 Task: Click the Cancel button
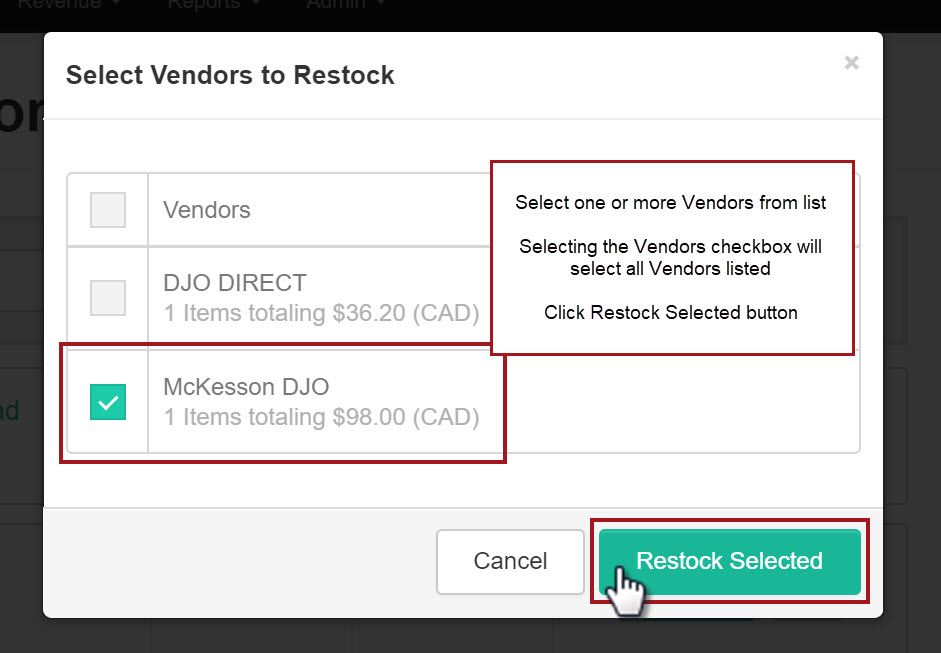pos(510,561)
